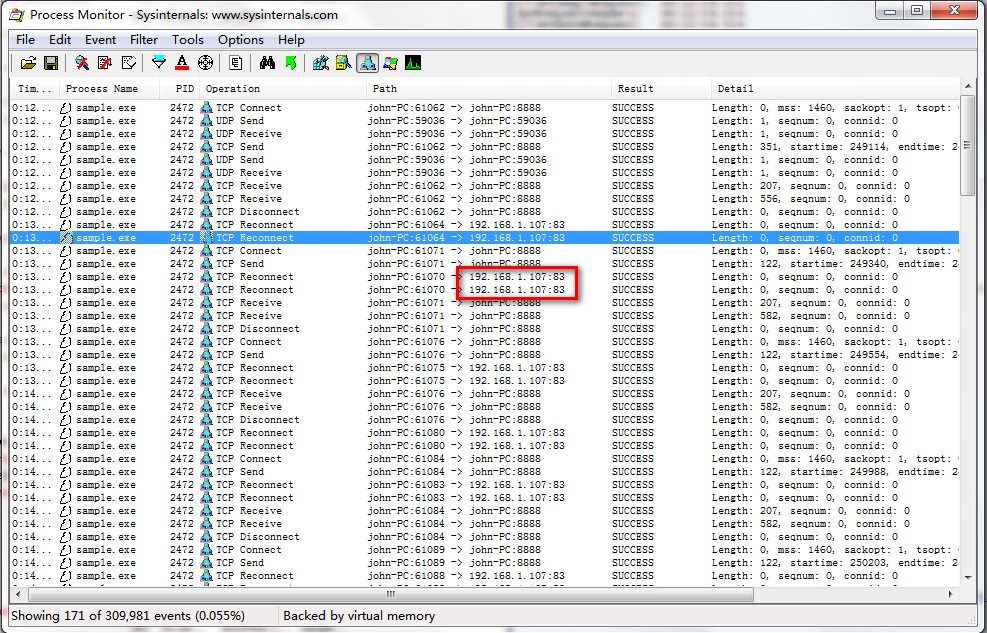Viewport: 987px width, 633px height.
Task: Open the Event menu
Action: coord(101,40)
